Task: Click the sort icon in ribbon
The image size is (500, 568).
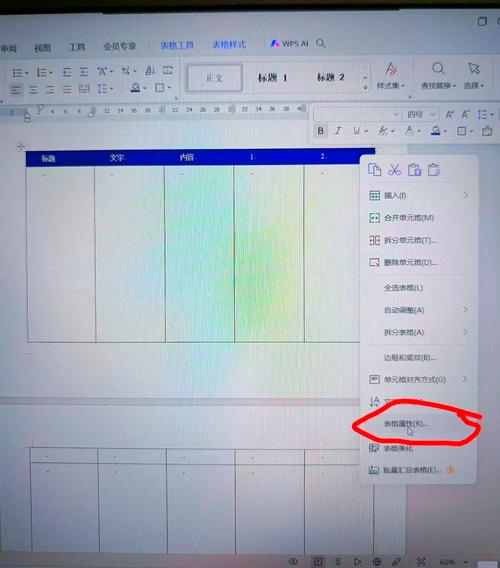Action: pyautogui.click(x=150, y=70)
